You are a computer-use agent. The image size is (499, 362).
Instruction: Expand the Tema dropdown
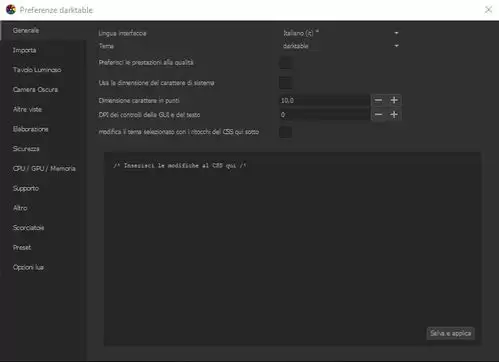click(x=341, y=46)
